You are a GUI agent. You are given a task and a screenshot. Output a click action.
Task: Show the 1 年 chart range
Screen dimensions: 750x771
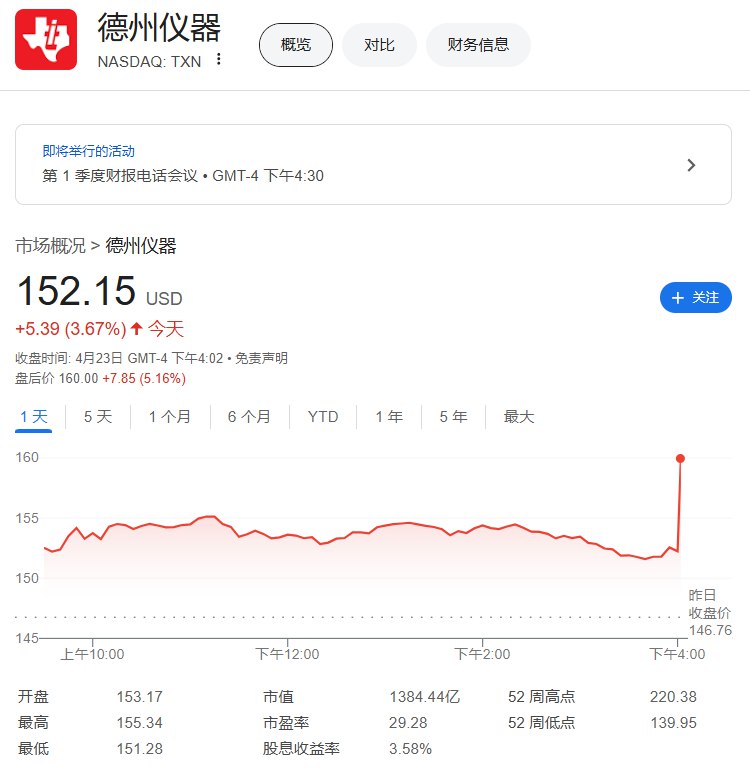(389, 416)
